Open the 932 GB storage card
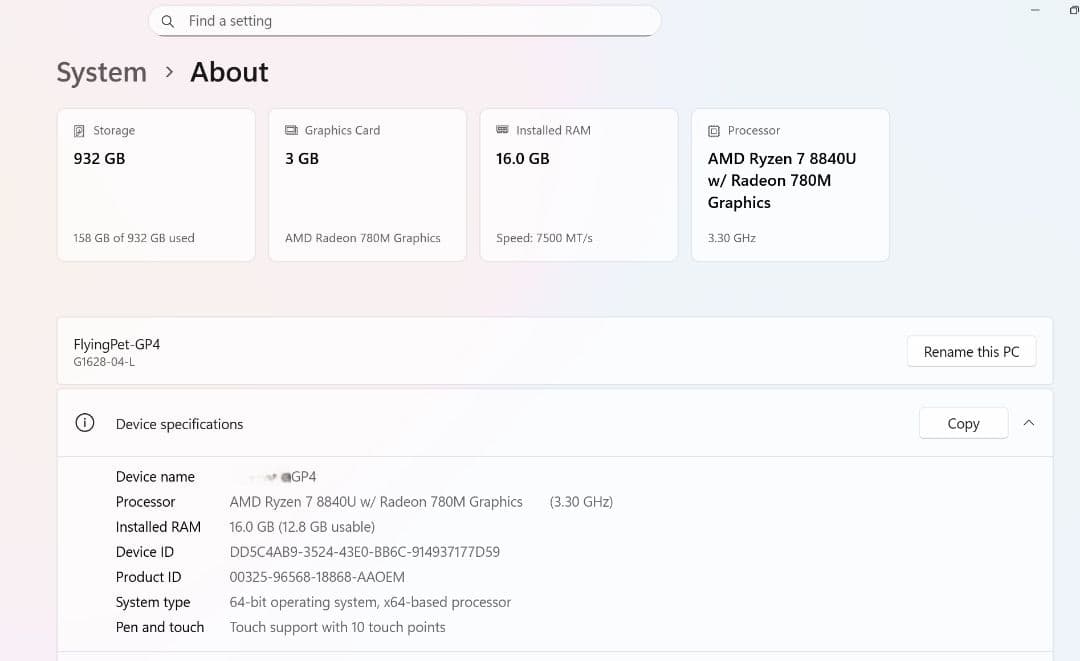This screenshot has height=661, width=1080. [x=156, y=185]
